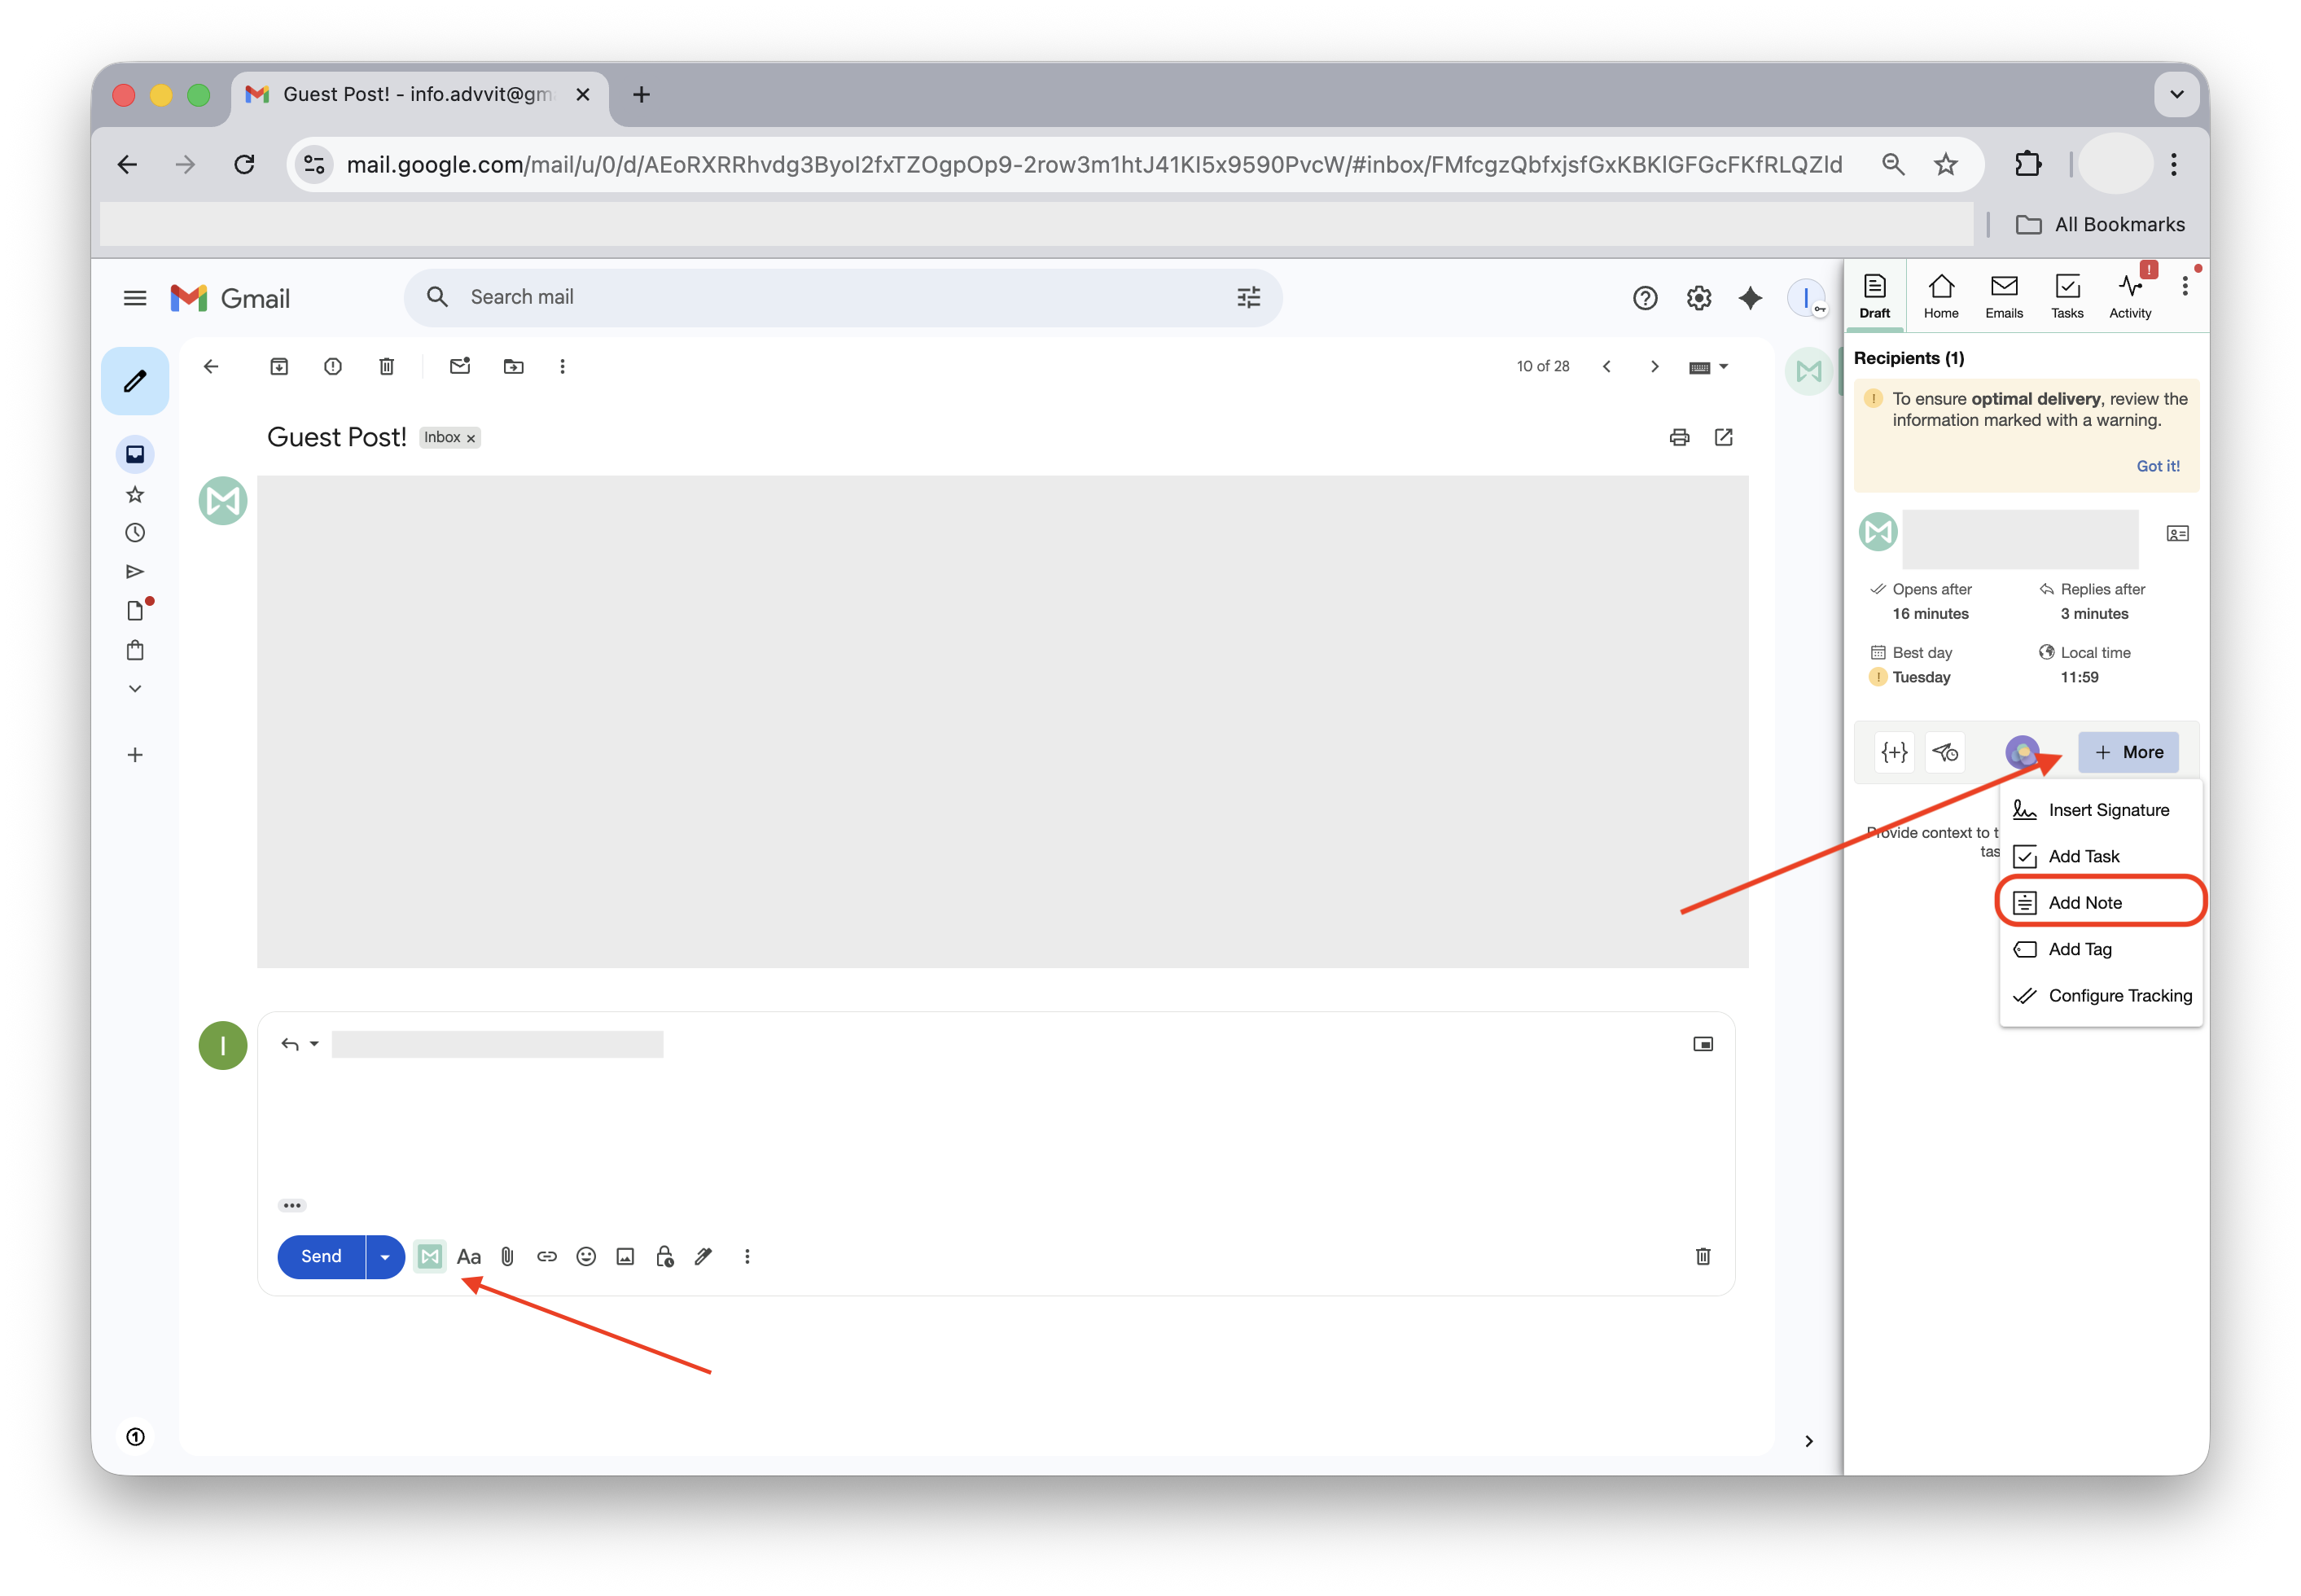Go to the newer conversation

pos(1607,367)
